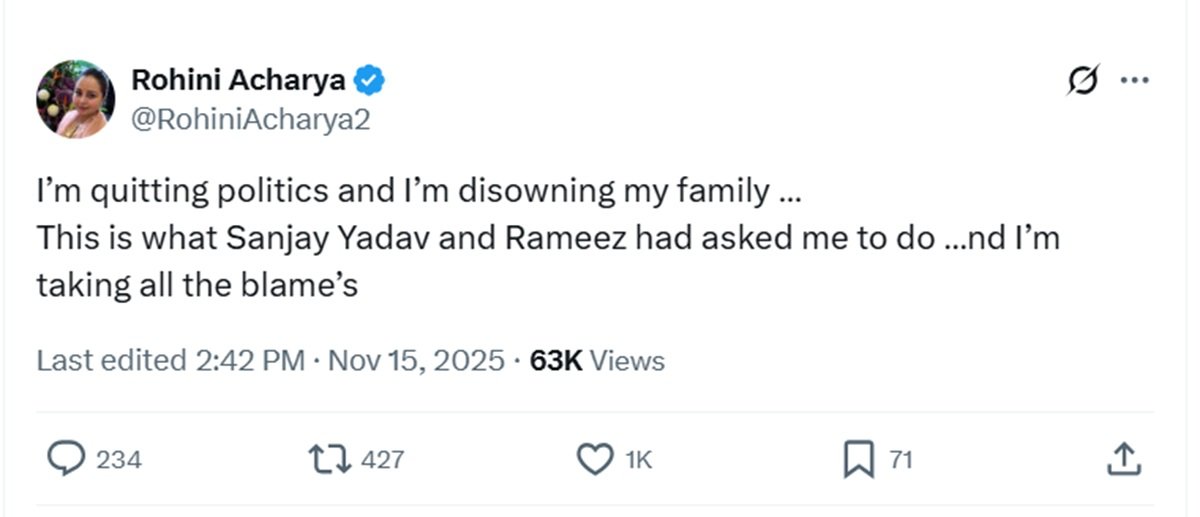
Task: View edit history via Last edited
Action: click(110, 360)
